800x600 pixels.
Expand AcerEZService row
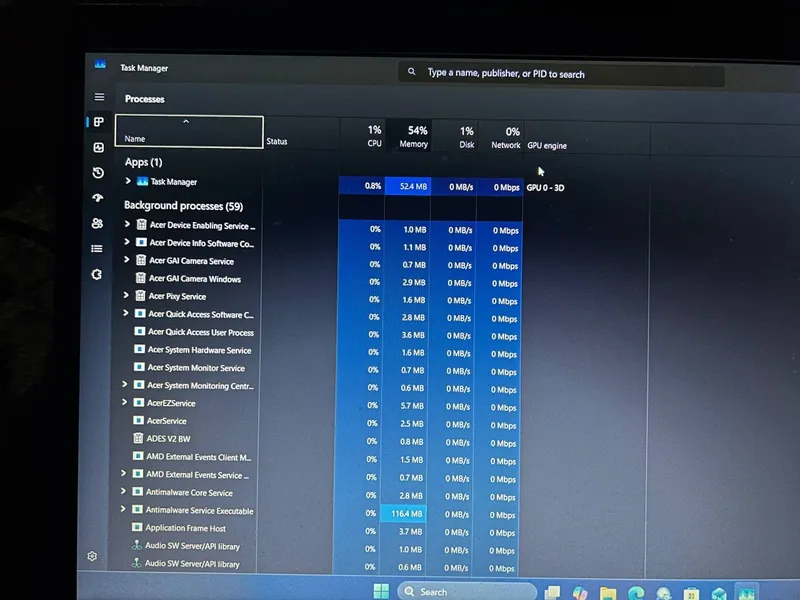tap(124, 402)
